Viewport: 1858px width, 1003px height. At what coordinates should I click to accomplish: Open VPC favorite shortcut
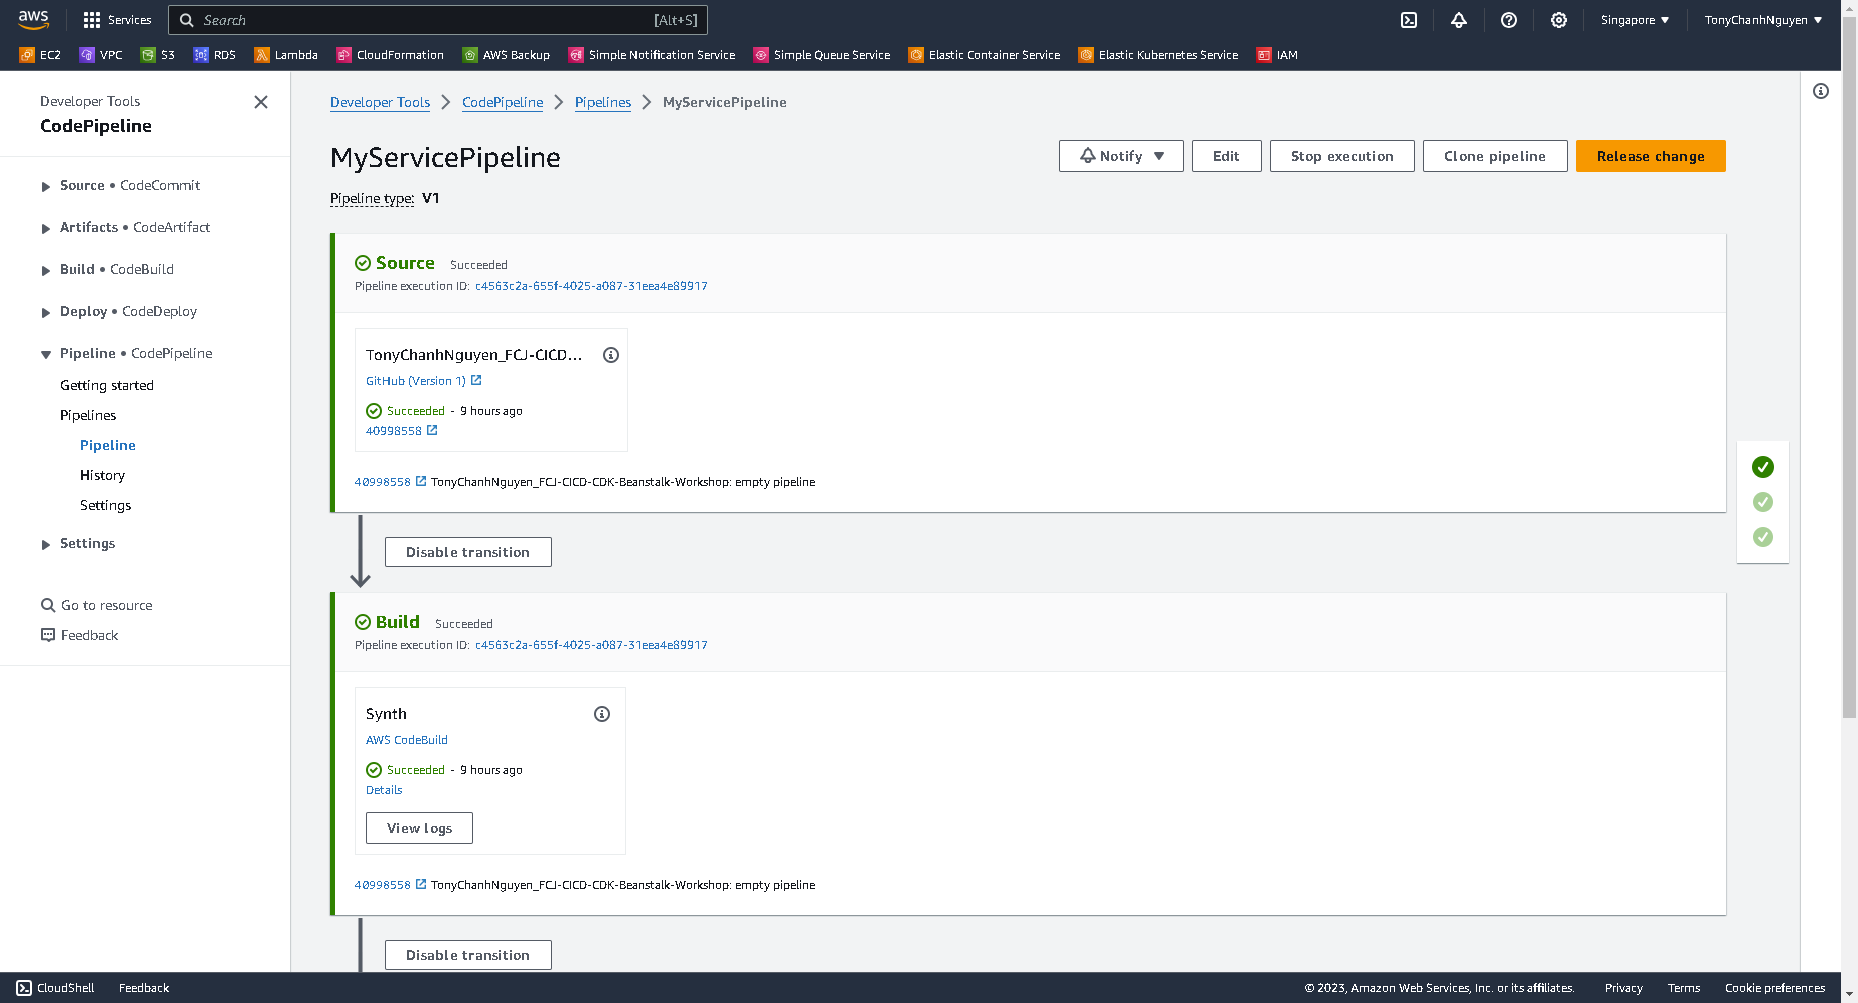(x=101, y=55)
